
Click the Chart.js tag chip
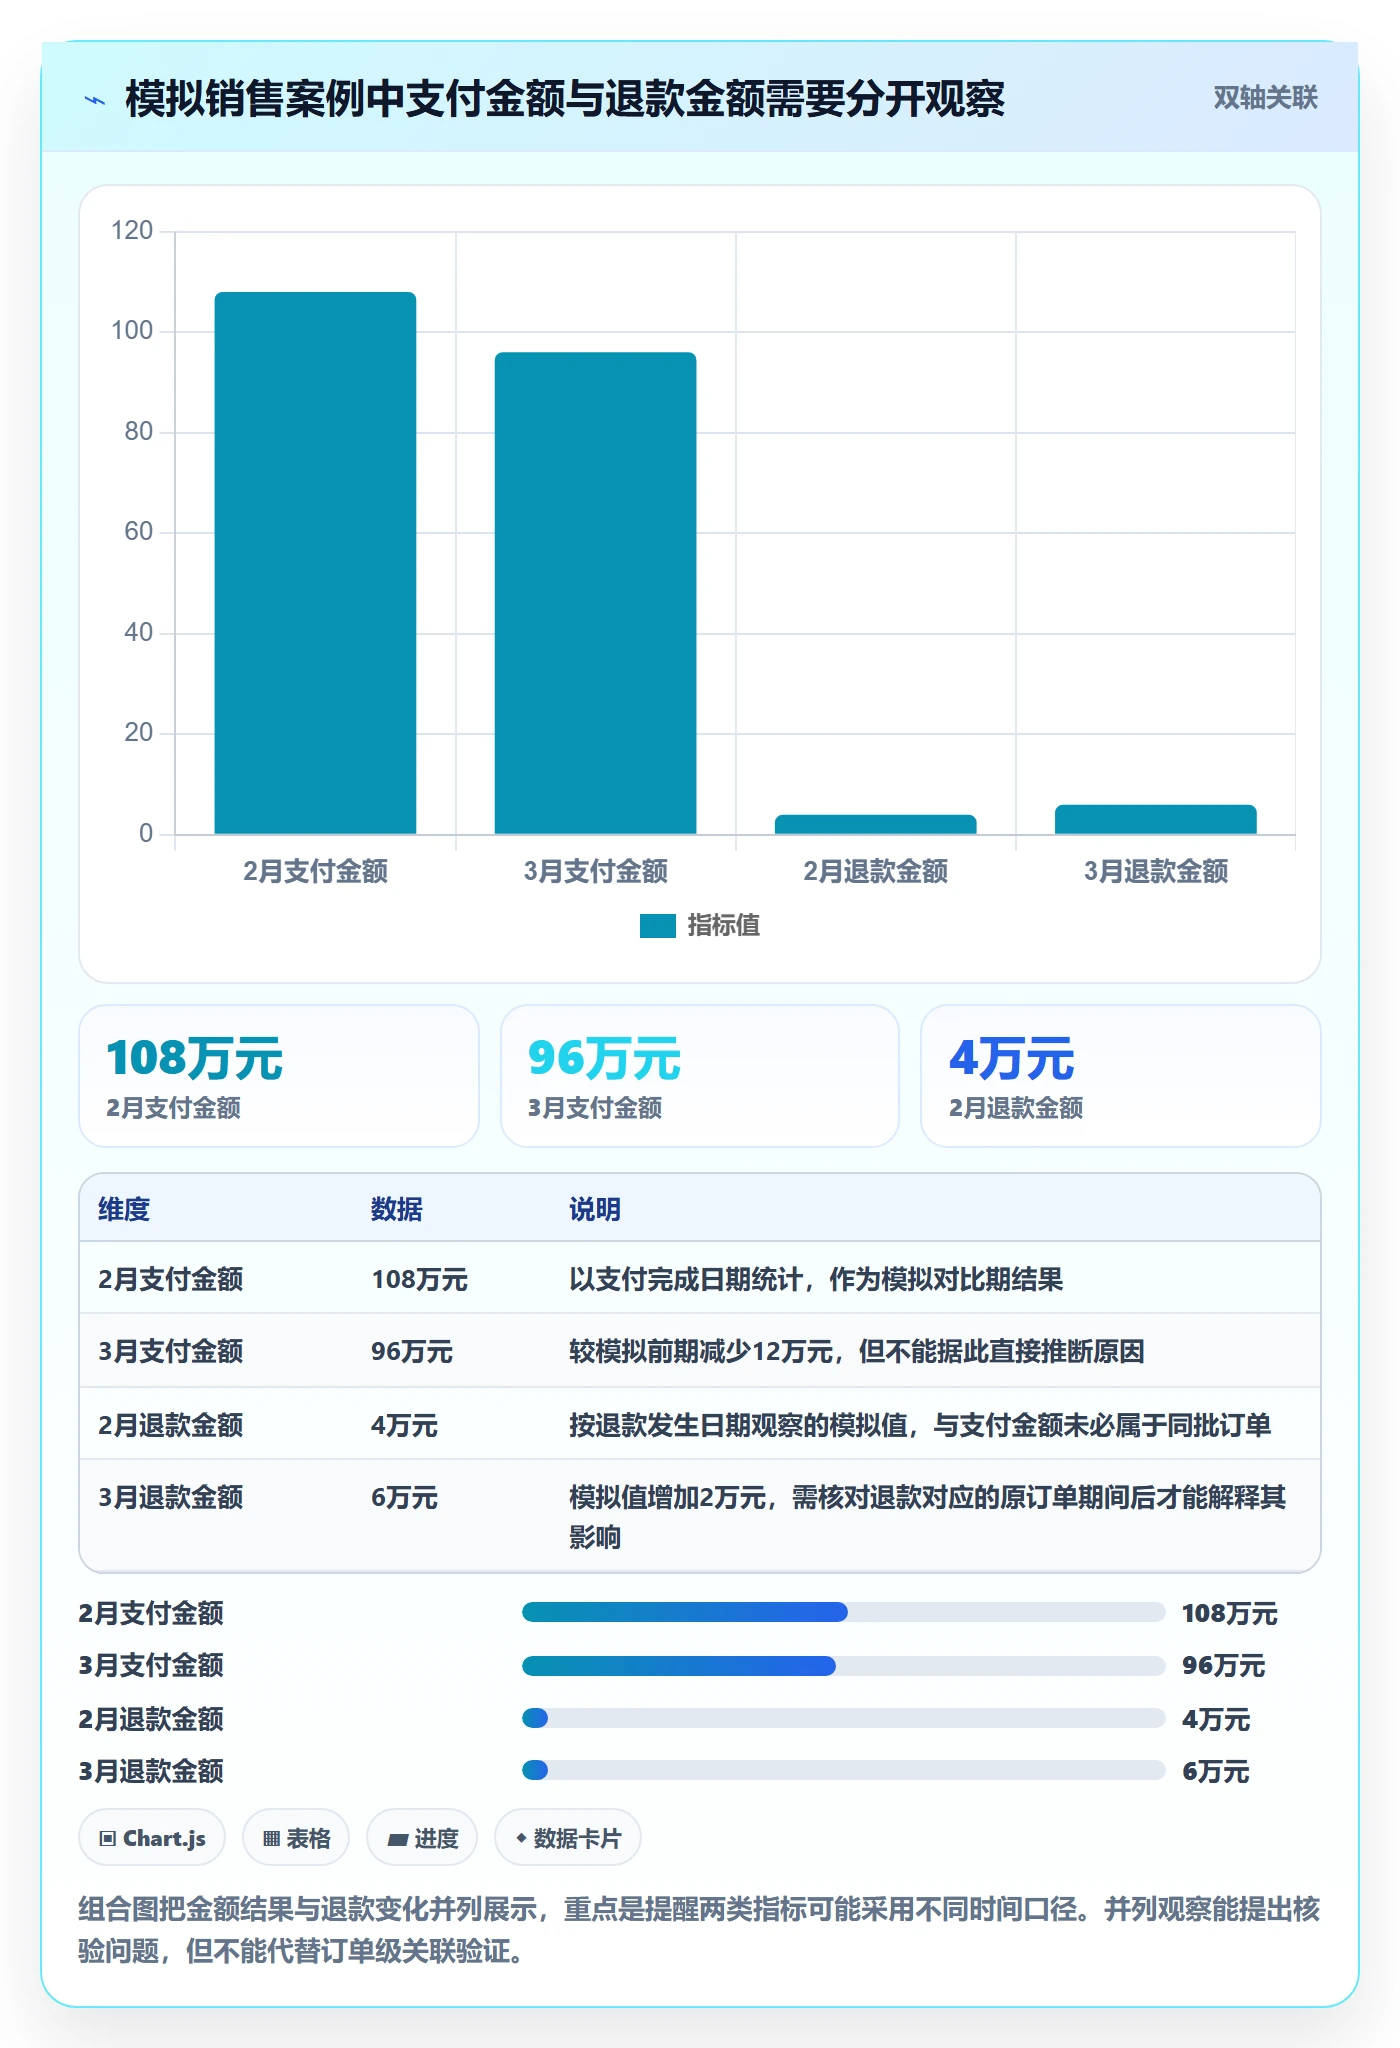tap(152, 1837)
